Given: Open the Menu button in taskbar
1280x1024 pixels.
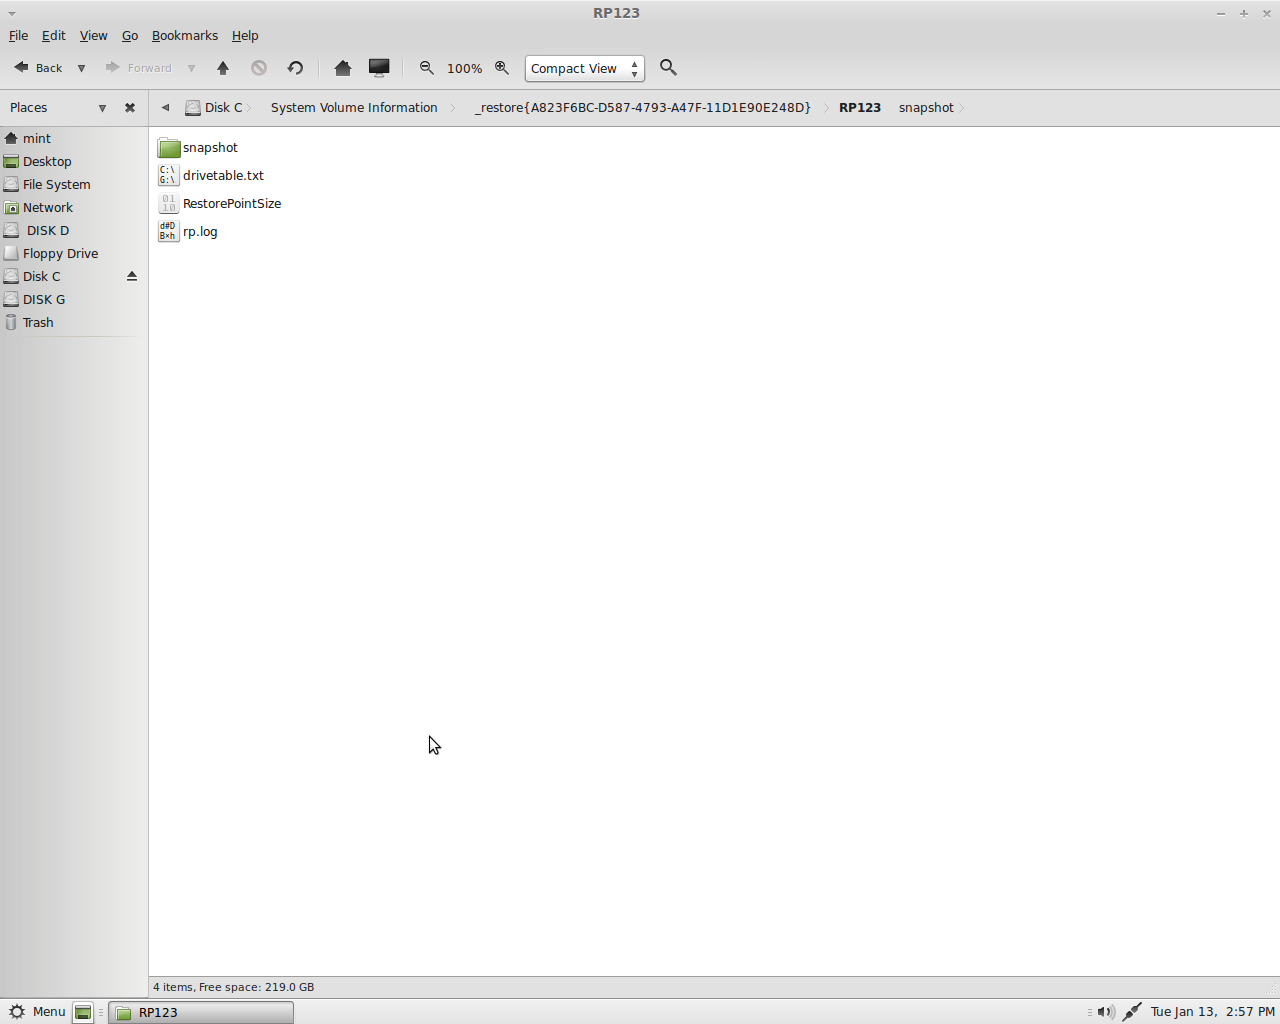Looking at the screenshot, I should coord(37,1012).
